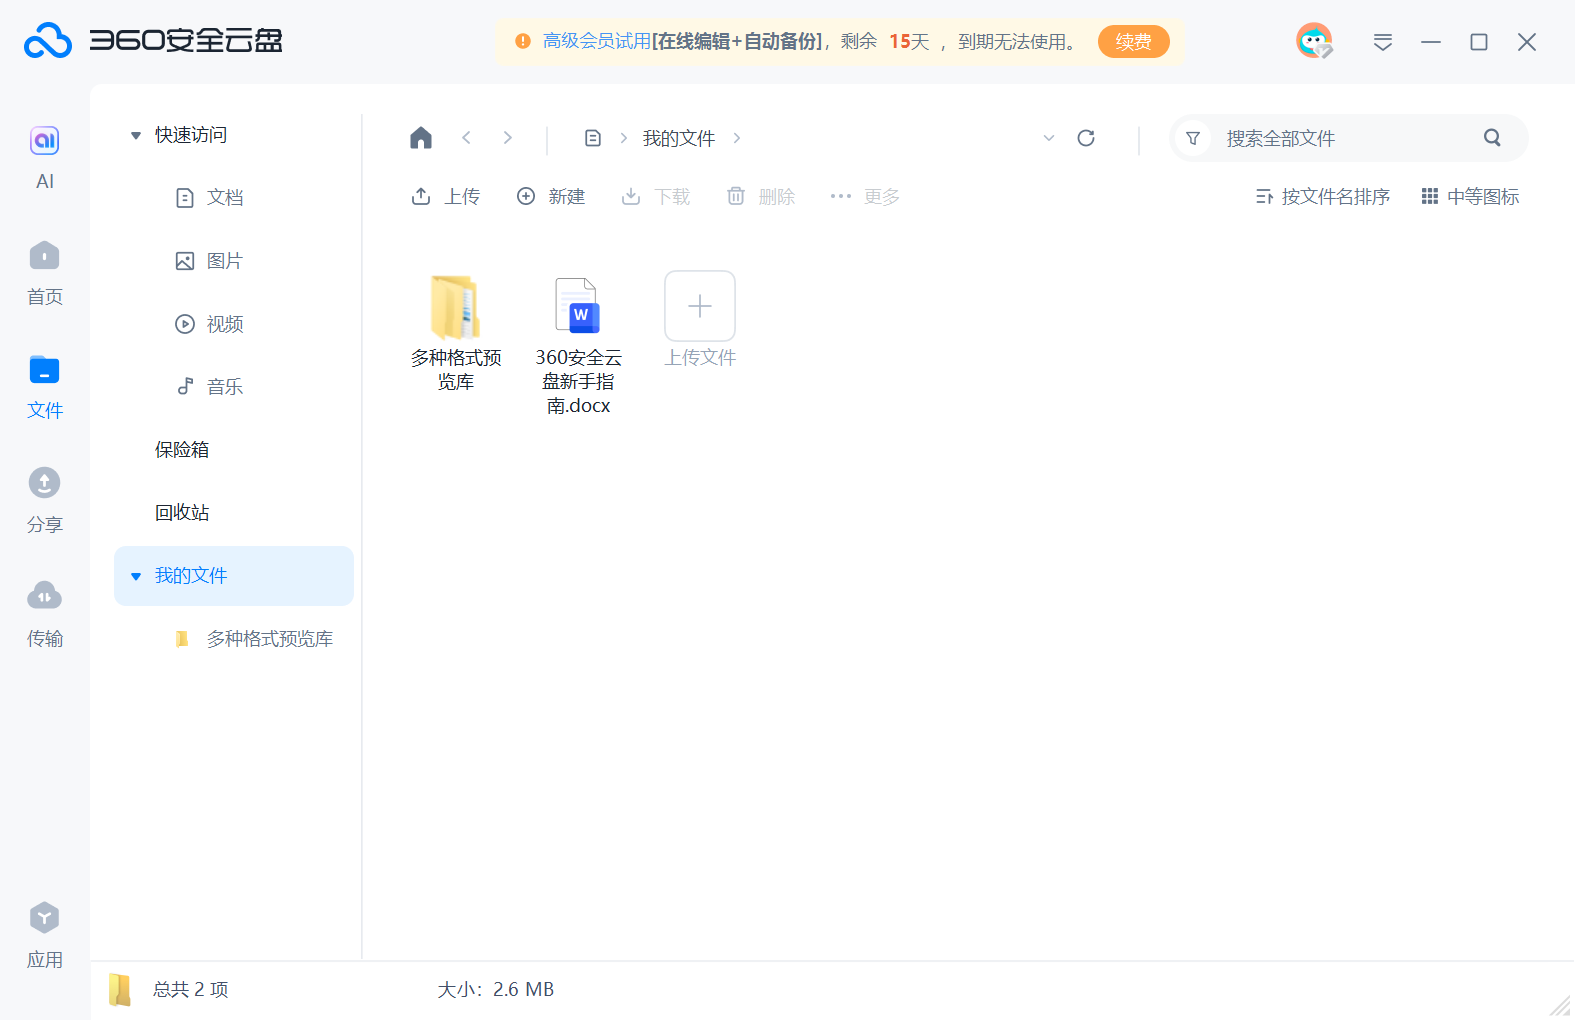Click the 续费 renew button
Image resolution: width=1575 pixels, height=1020 pixels.
(1133, 42)
